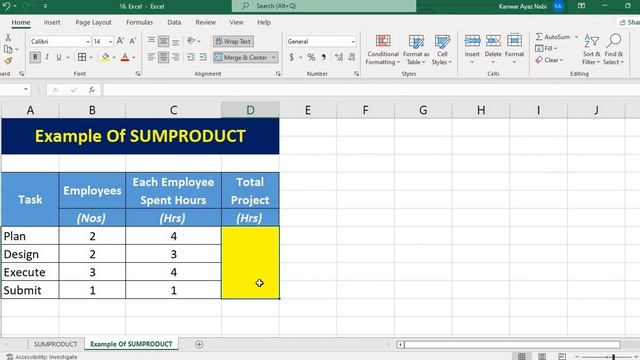
Task: Open the Data tab
Action: tap(174, 22)
